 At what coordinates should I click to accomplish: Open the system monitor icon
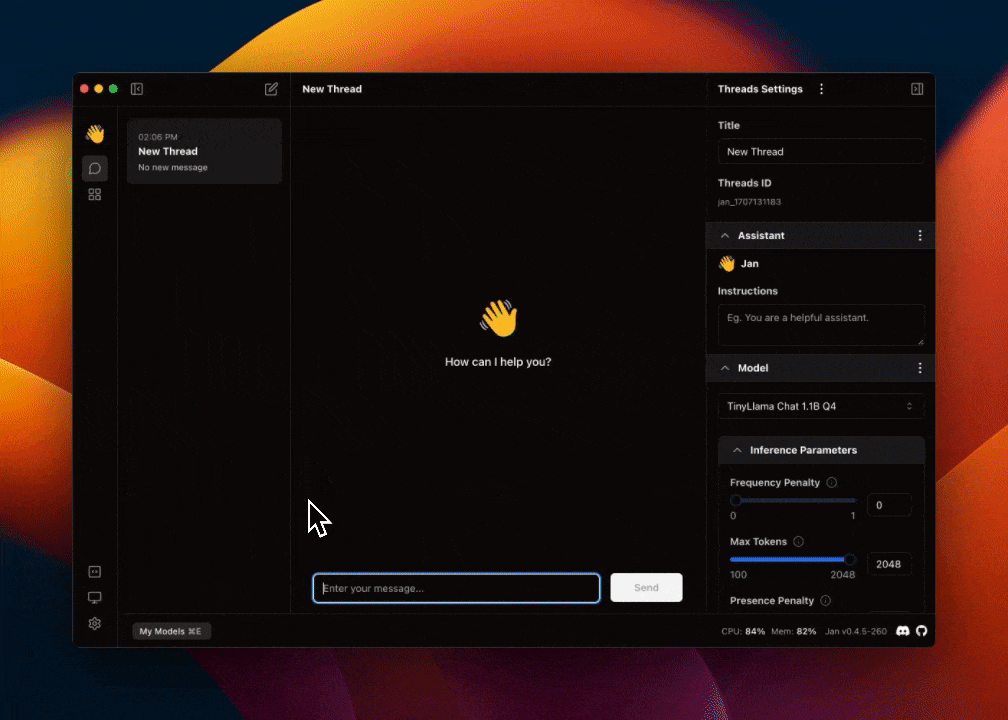pyautogui.click(x=95, y=598)
